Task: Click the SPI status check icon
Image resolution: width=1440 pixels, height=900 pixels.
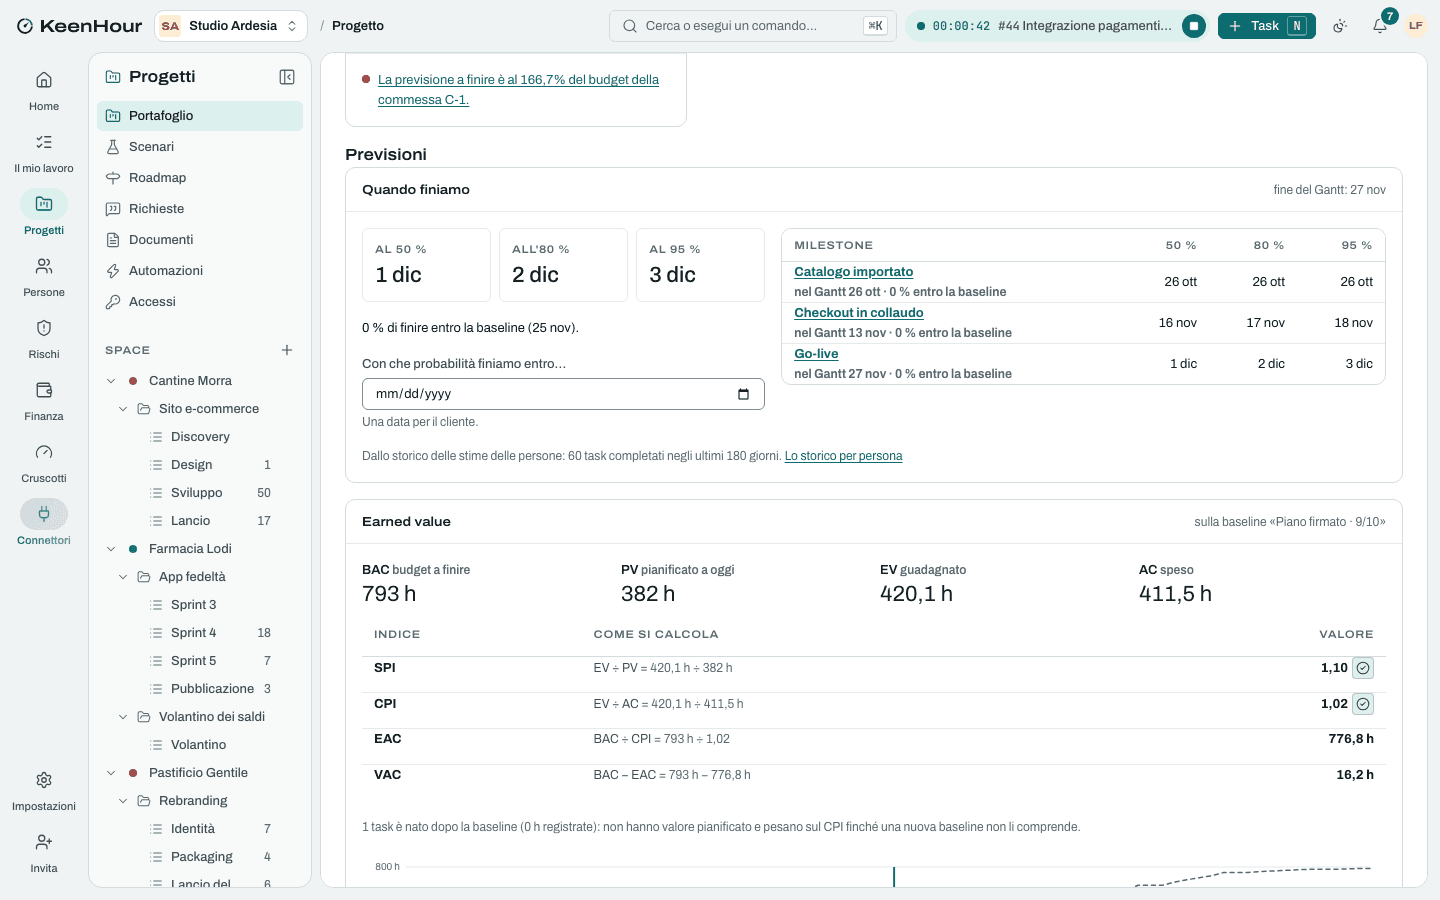Action: click(1363, 668)
